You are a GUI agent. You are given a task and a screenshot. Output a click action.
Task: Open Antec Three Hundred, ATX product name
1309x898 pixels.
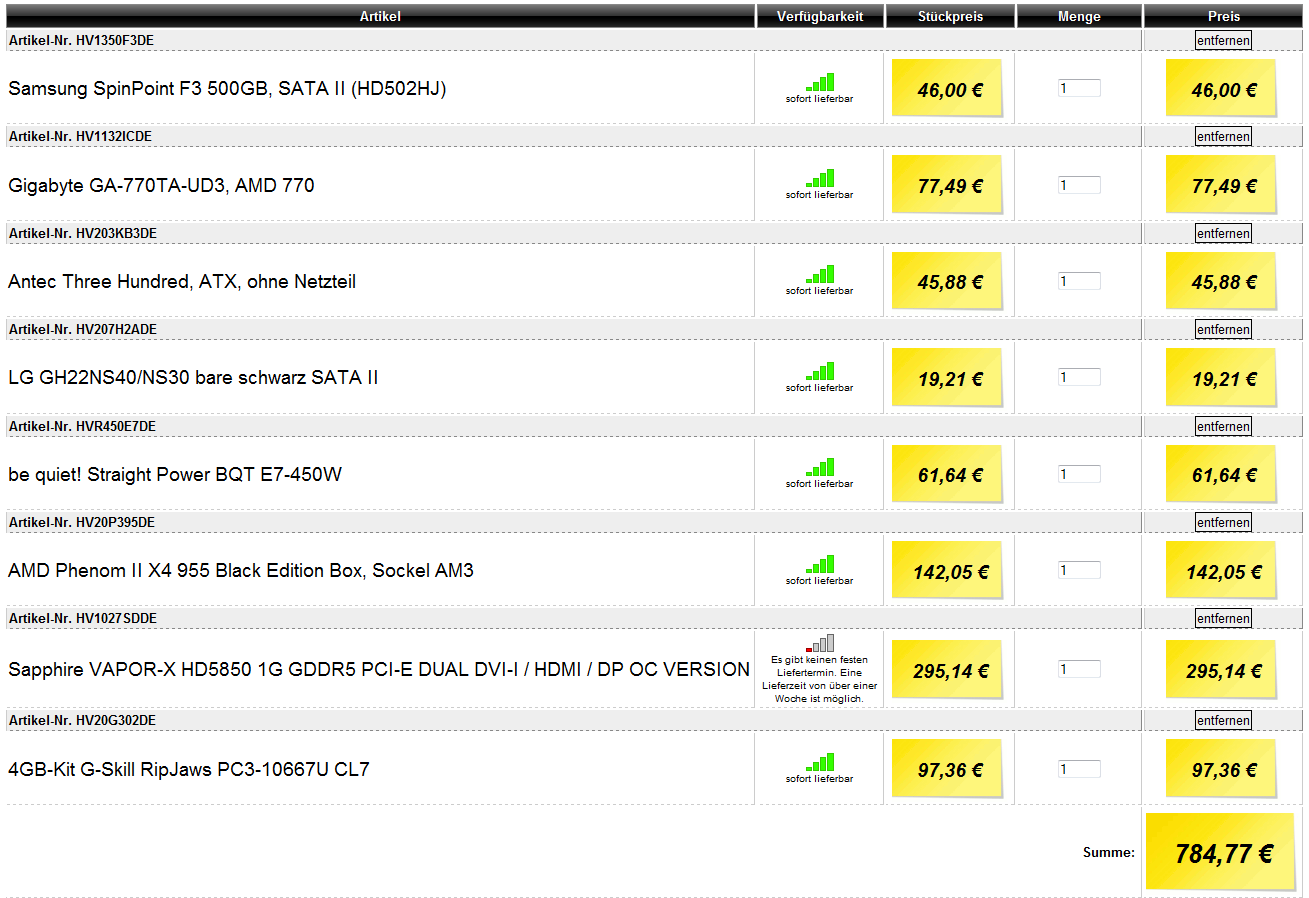click(x=182, y=282)
